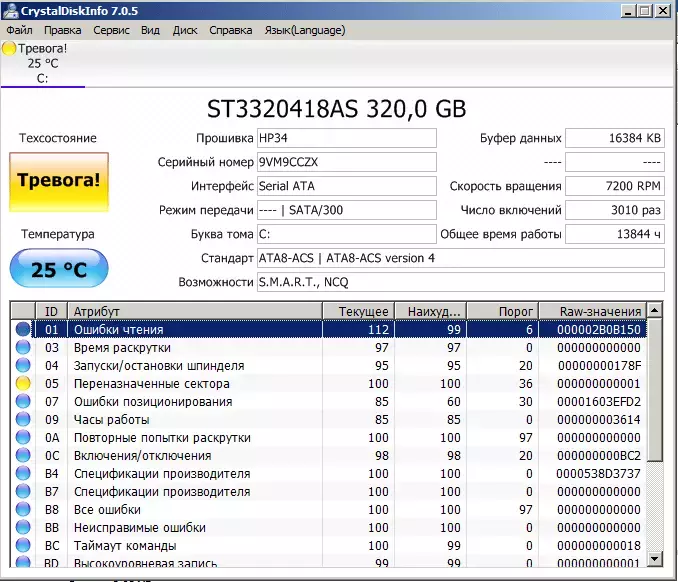Select the Ошибки позиционирования row text

point(153,402)
